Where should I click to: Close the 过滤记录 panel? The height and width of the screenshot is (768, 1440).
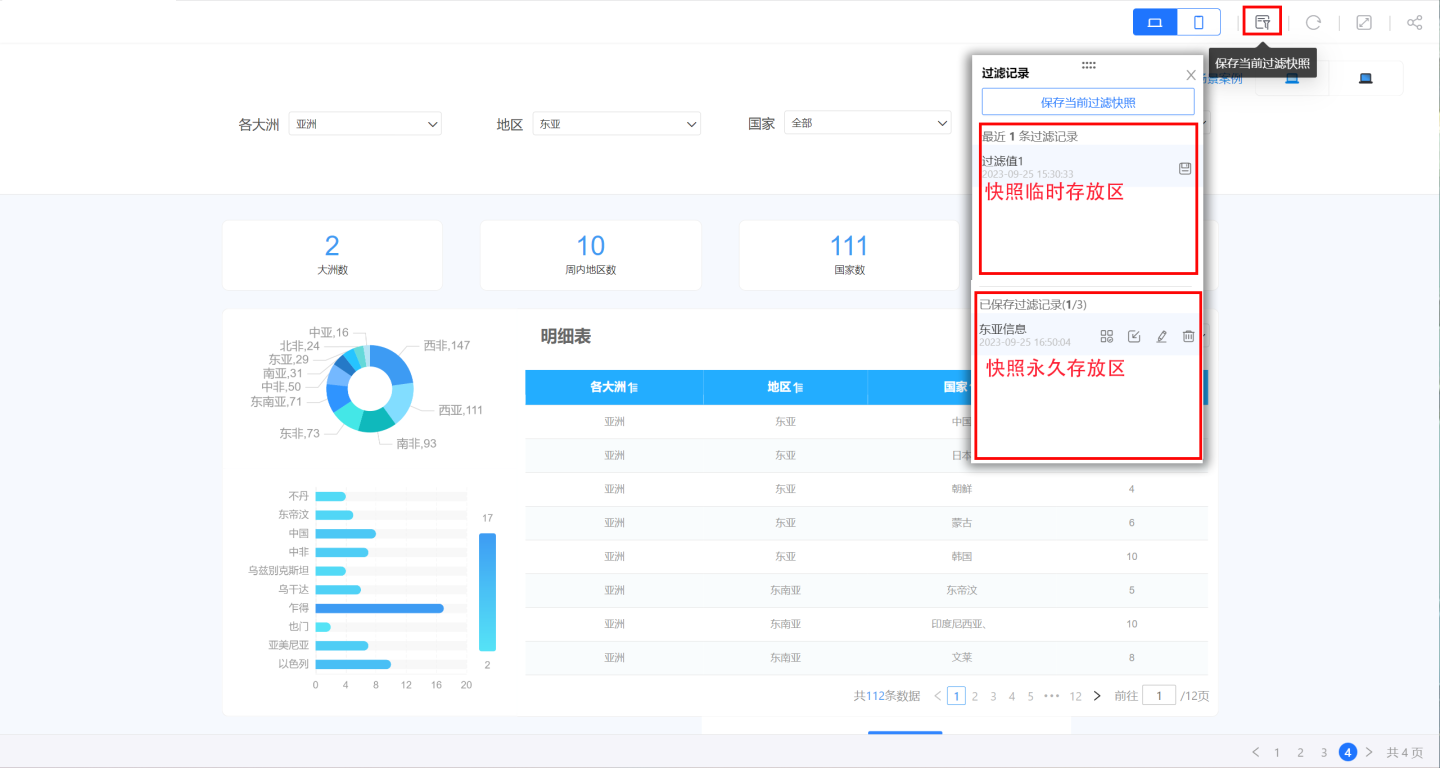pyautogui.click(x=1190, y=75)
